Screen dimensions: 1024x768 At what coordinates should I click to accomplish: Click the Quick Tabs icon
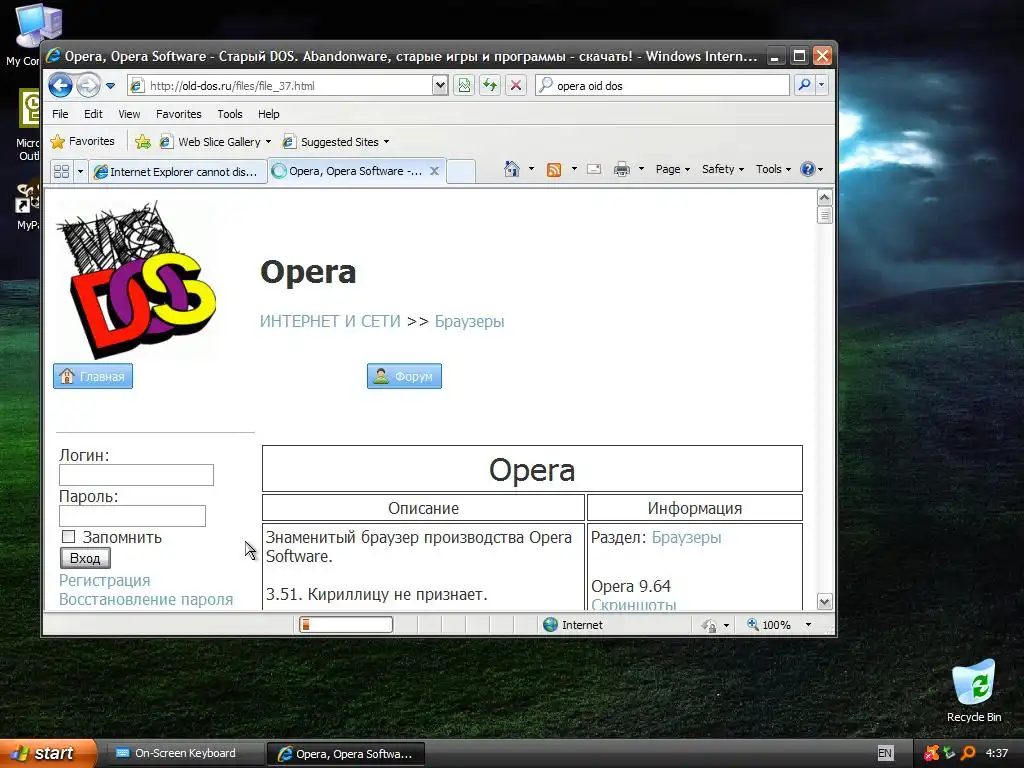pos(61,172)
